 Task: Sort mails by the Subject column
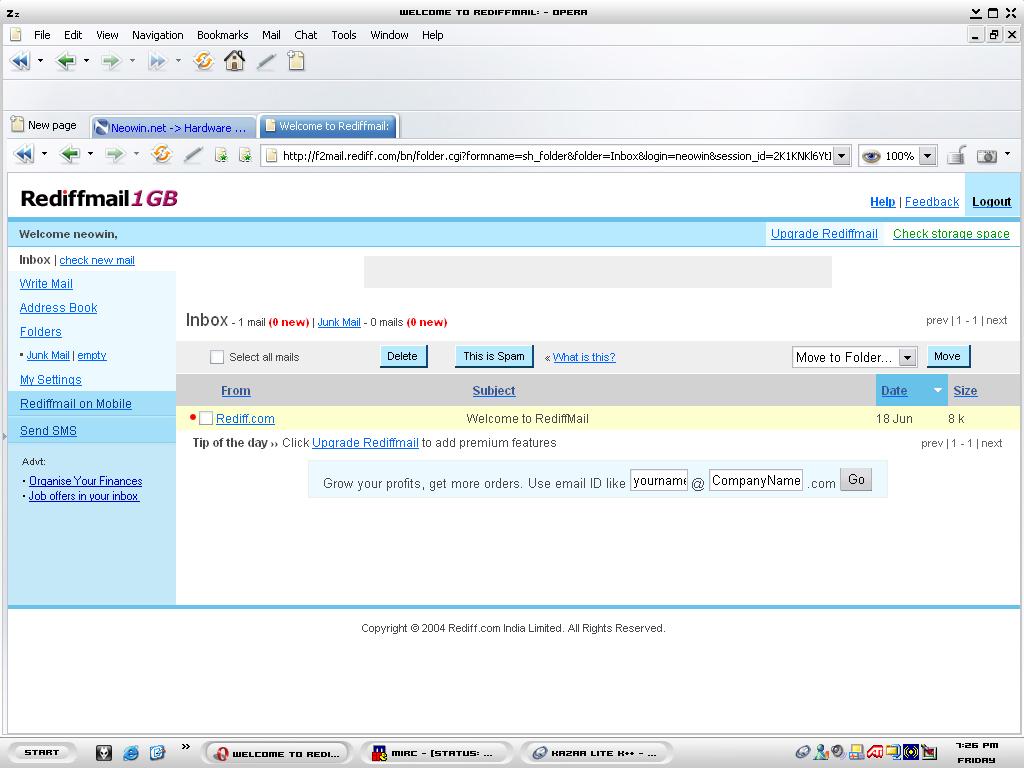tap(494, 391)
